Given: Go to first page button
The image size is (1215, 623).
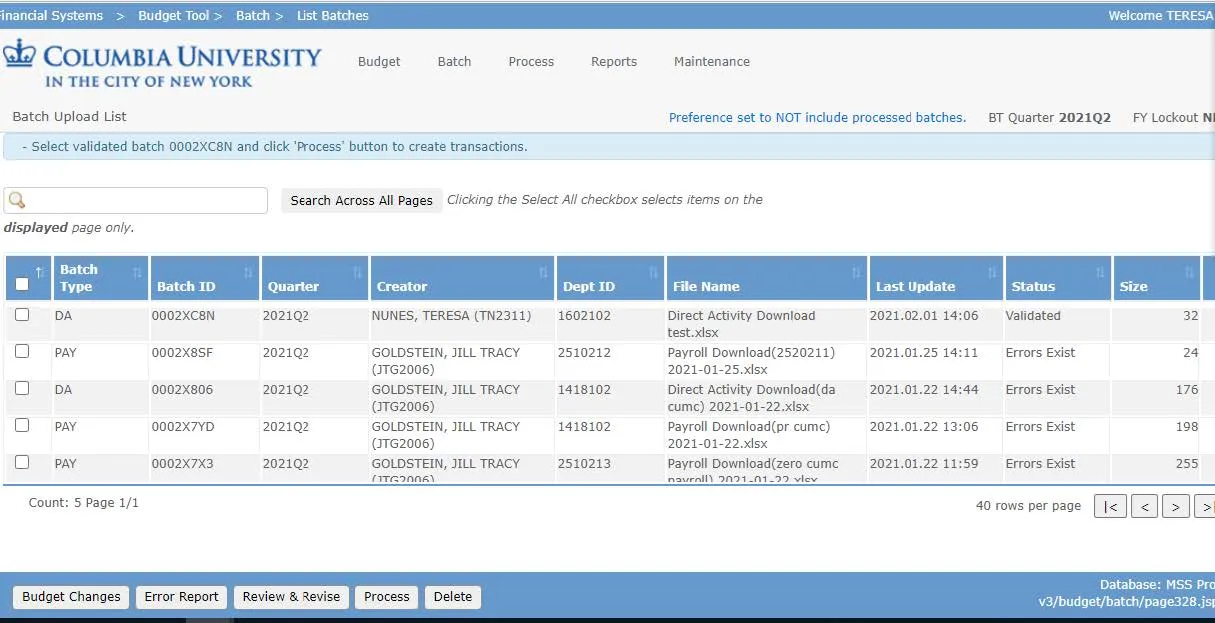Looking at the screenshot, I should tap(1111, 507).
